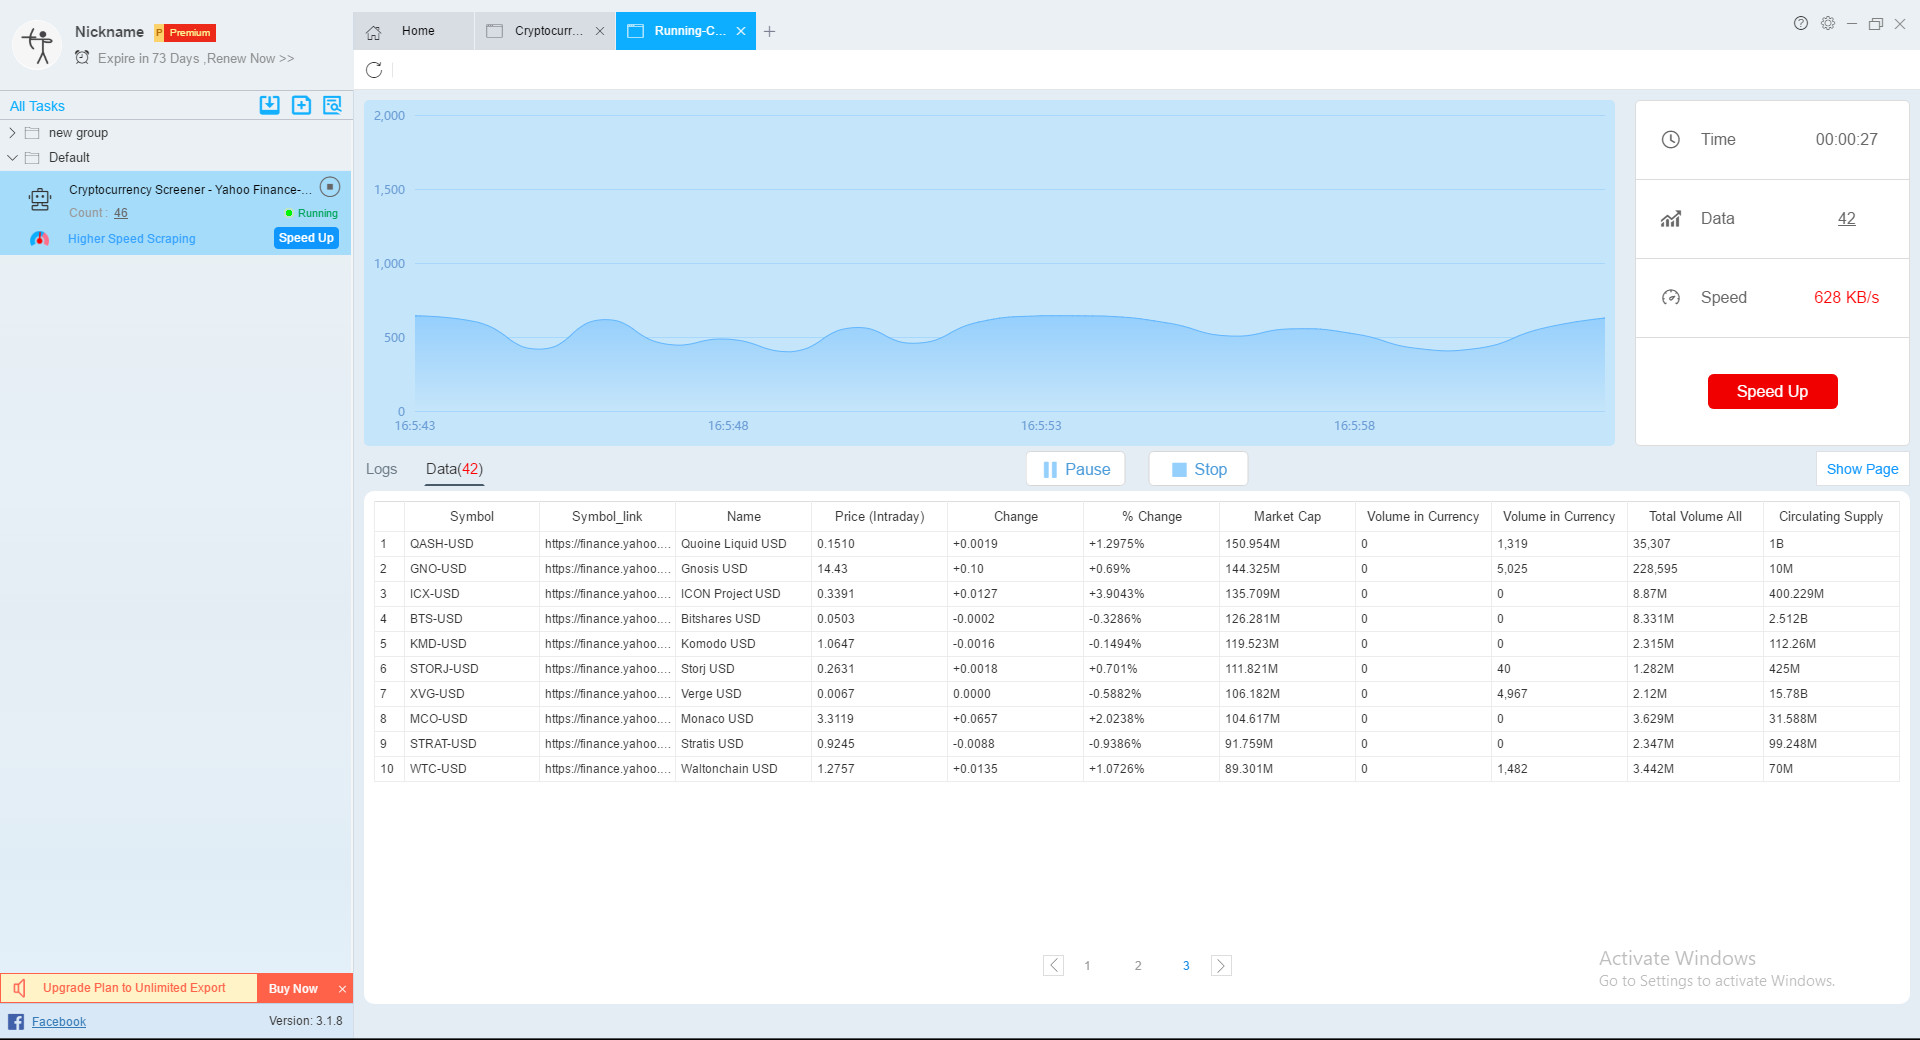The width and height of the screenshot is (1920, 1040).
Task: Open the help question mark icon
Action: 1801,23
